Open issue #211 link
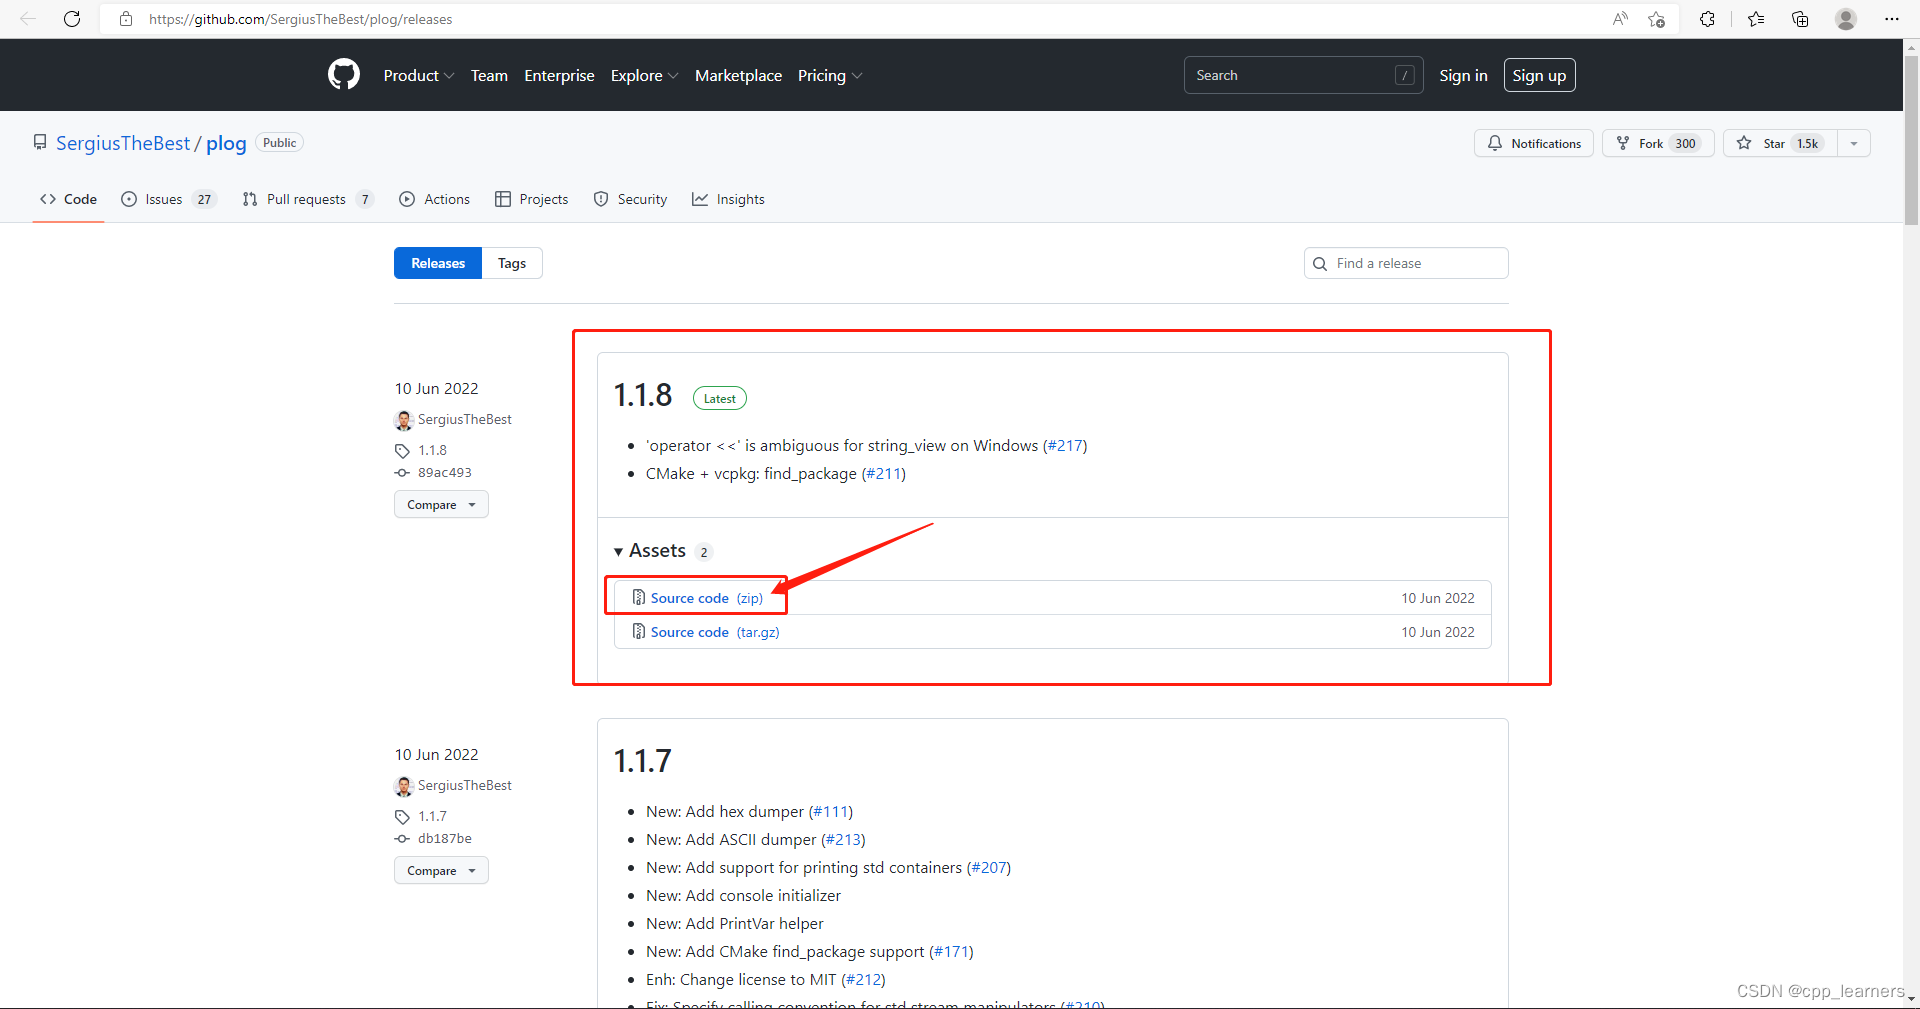 (884, 474)
